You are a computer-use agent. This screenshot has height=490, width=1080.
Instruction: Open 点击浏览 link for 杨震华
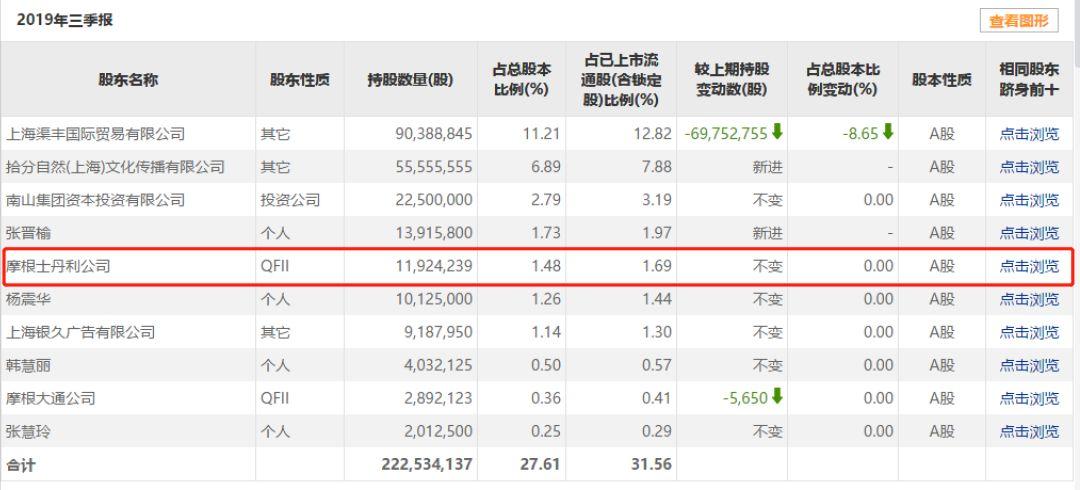pyautogui.click(x=1029, y=299)
